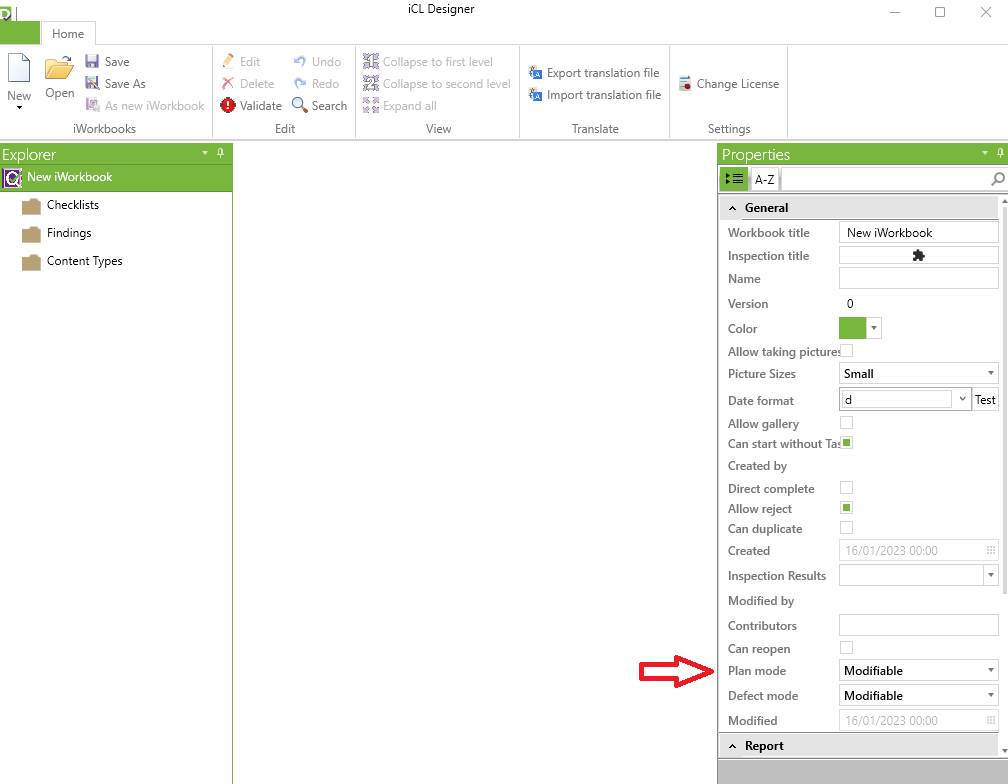This screenshot has height=784, width=1008.
Task: Click the Validate icon
Action: click(x=228, y=106)
